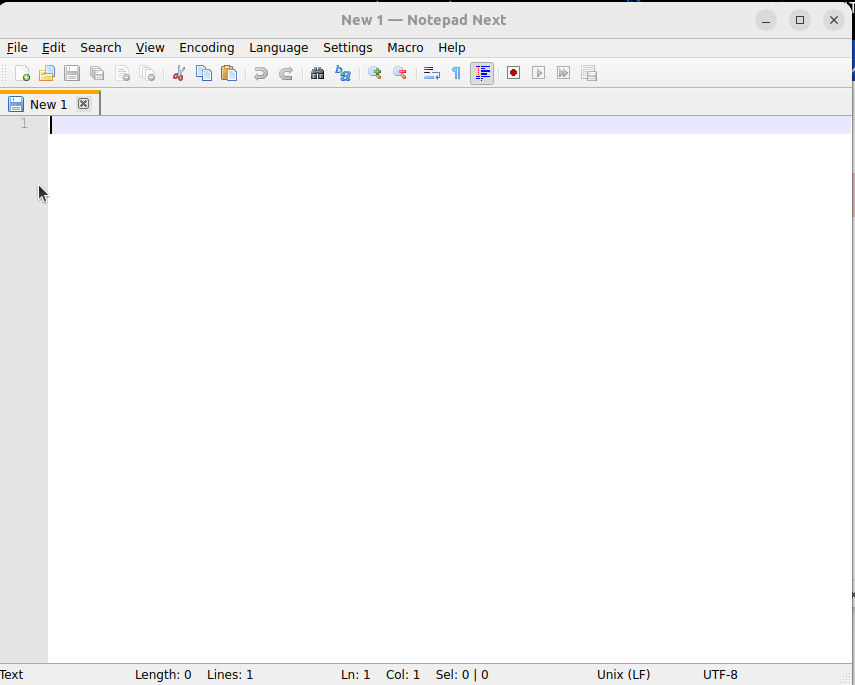Click Col: 1 in status bar

click(x=403, y=675)
